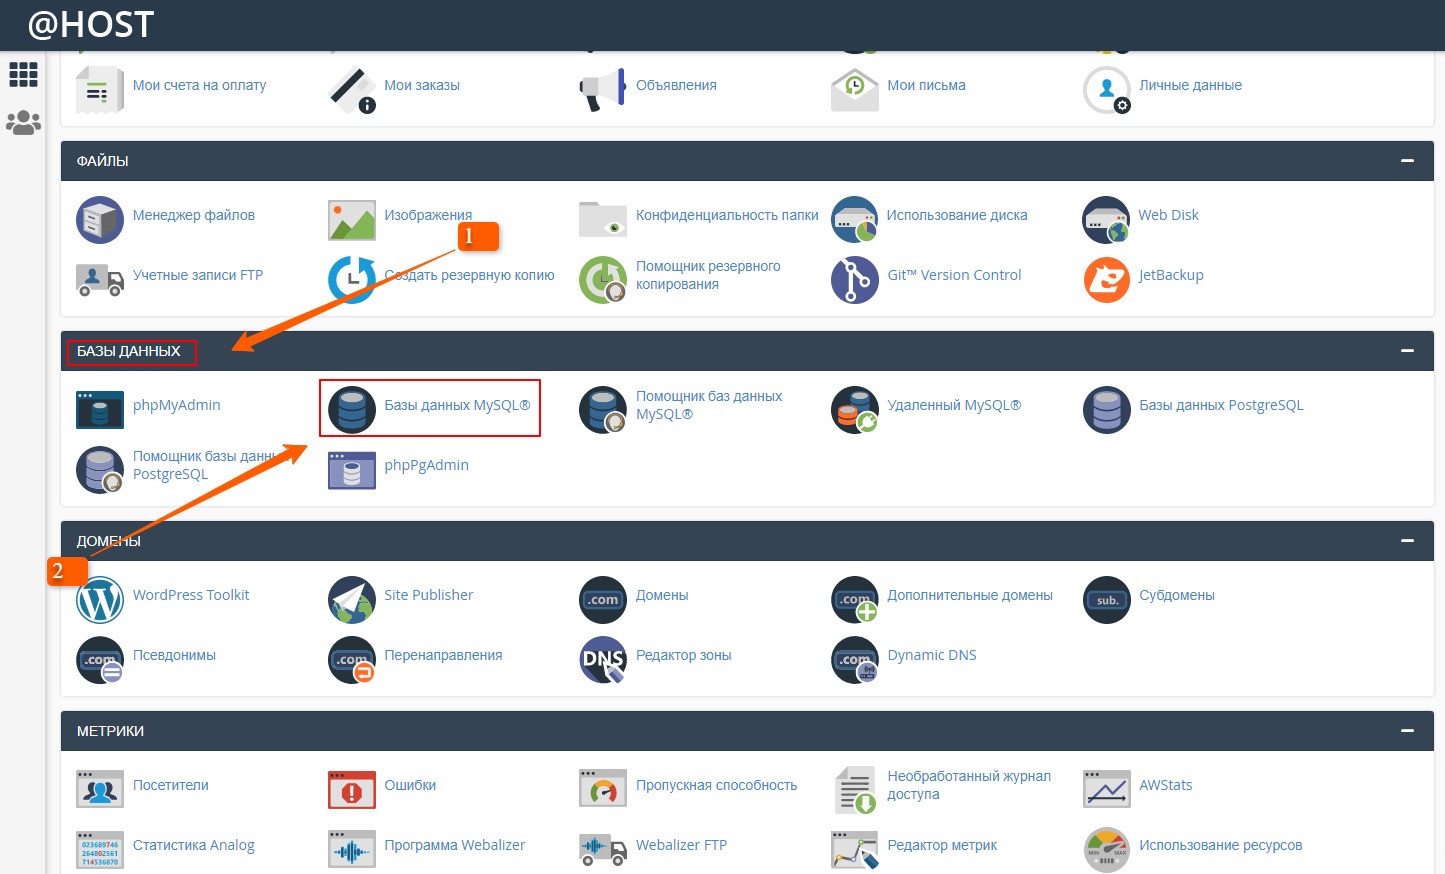Click the Backup Wizard icon
Screen dimensions: 1445x874
[603, 280]
